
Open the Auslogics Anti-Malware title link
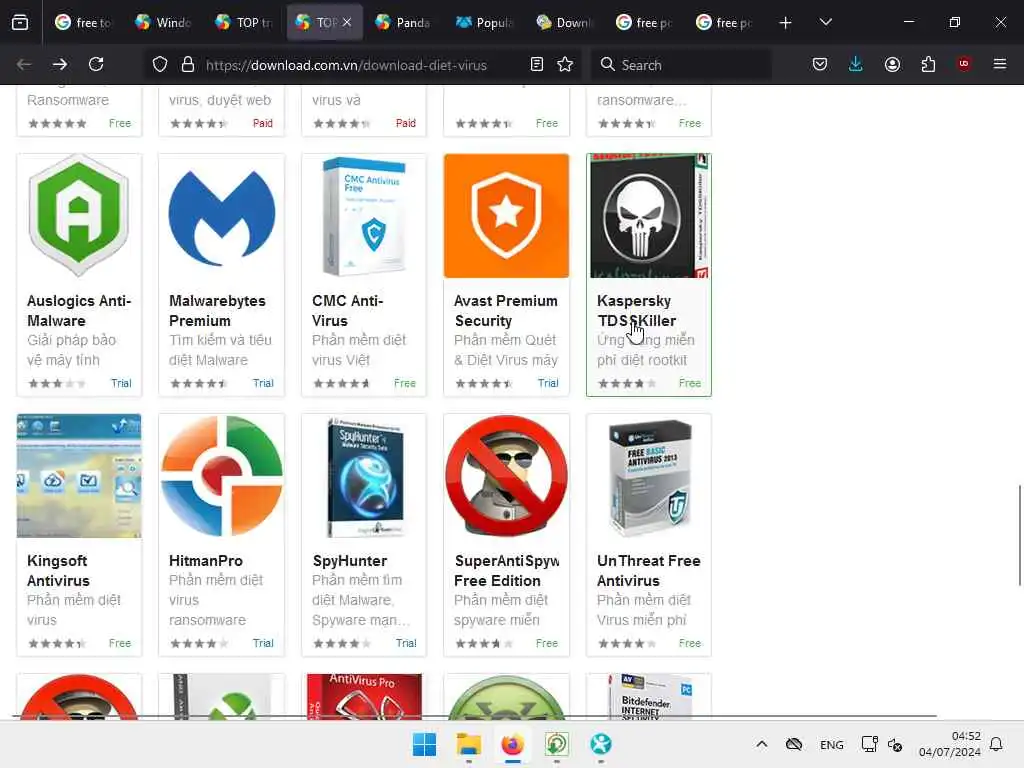pyautogui.click(x=79, y=311)
